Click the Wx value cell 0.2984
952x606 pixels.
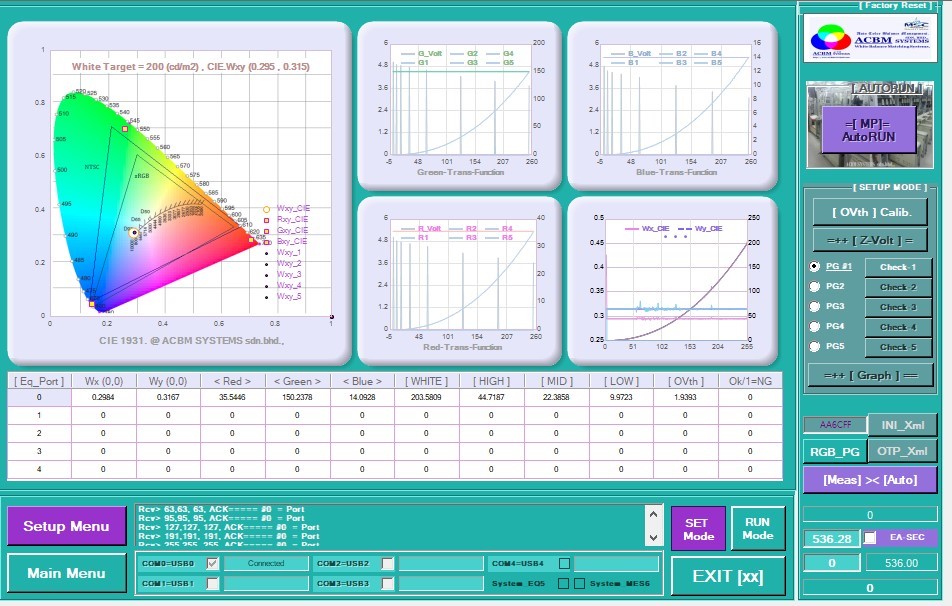pos(103,397)
